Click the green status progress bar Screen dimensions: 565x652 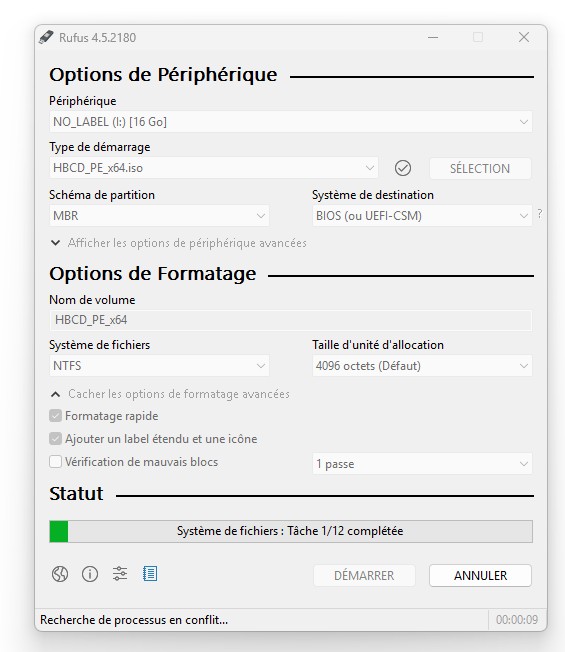coord(291,531)
